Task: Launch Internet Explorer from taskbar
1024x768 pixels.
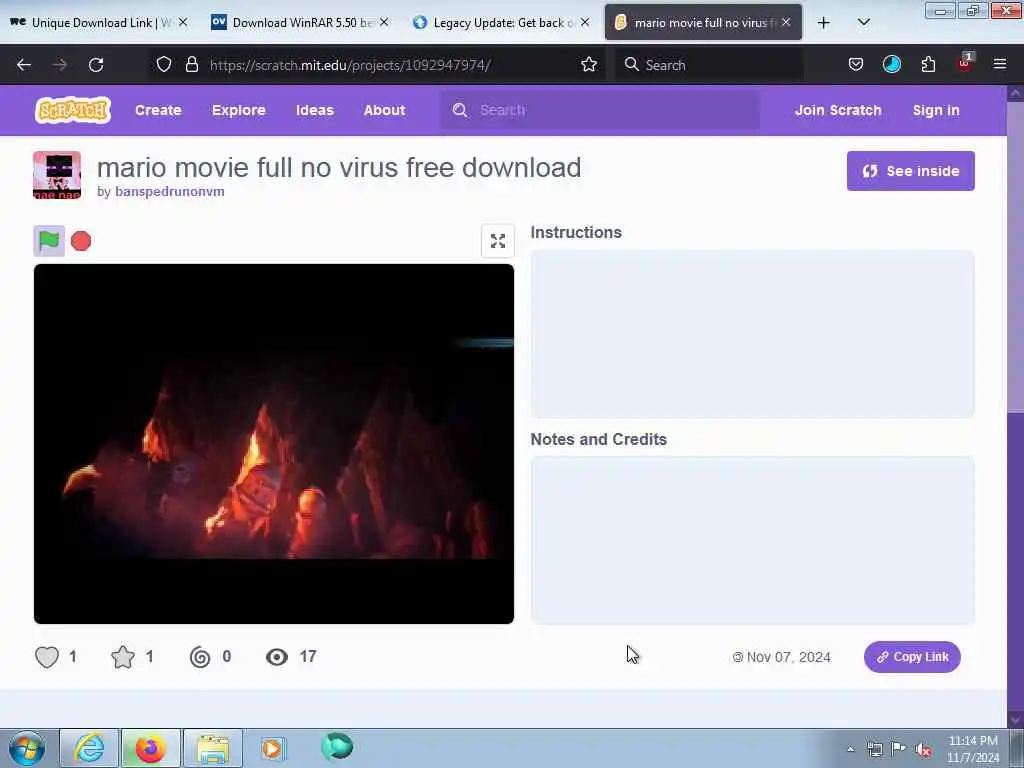Action: point(89,748)
